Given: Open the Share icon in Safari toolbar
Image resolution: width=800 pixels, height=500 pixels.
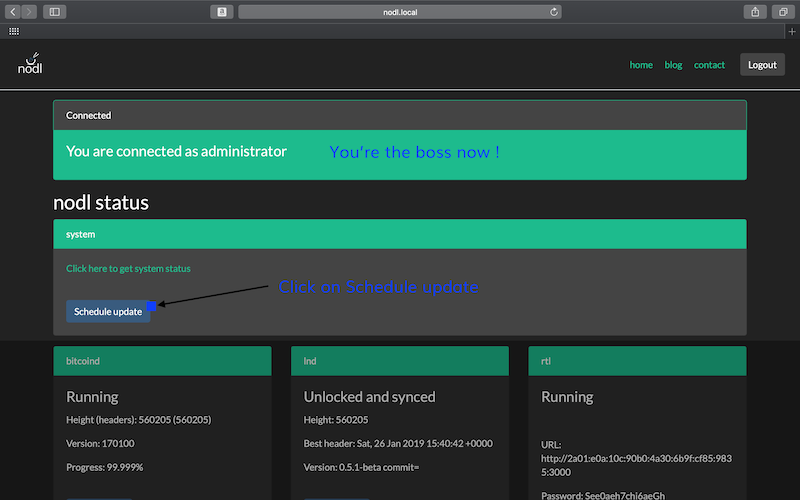Looking at the screenshot, I should pyautogui.click(x=755, y=12).
